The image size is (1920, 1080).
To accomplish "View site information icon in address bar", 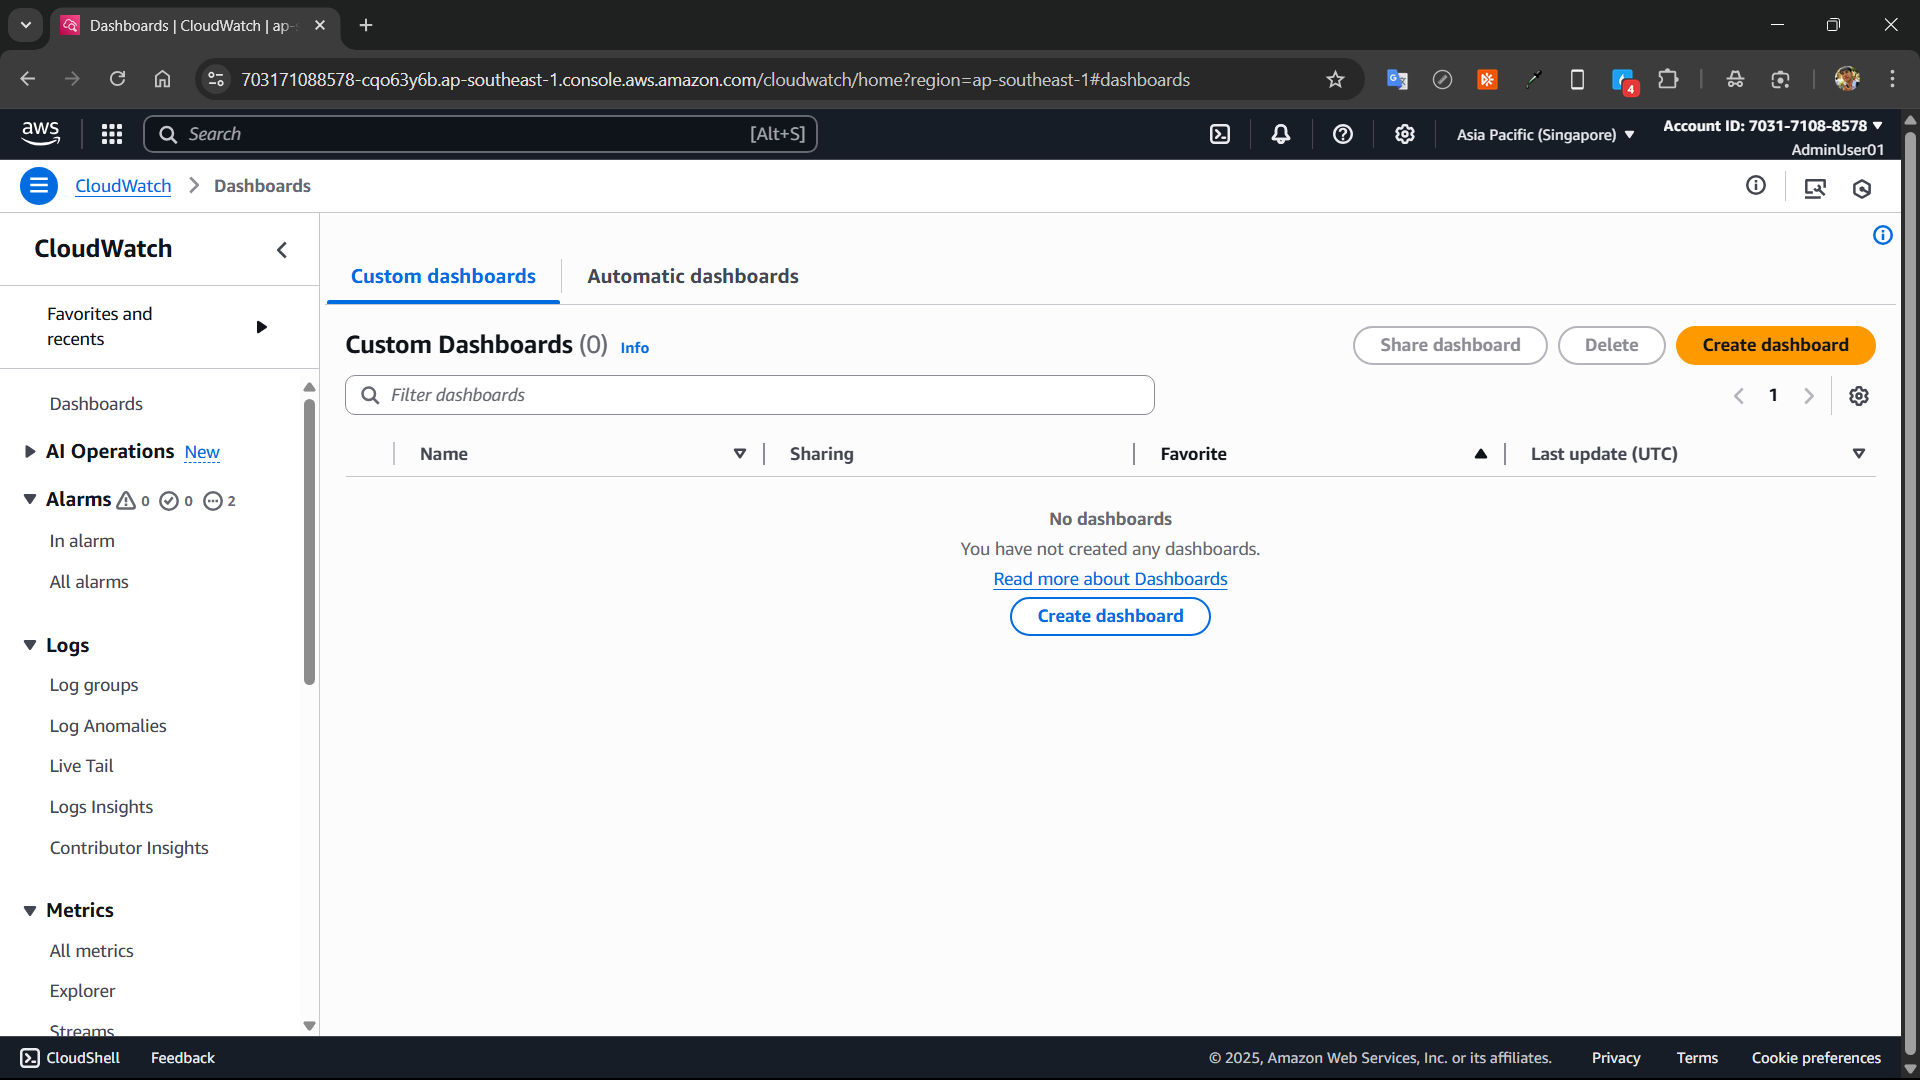I will (216, 79).
